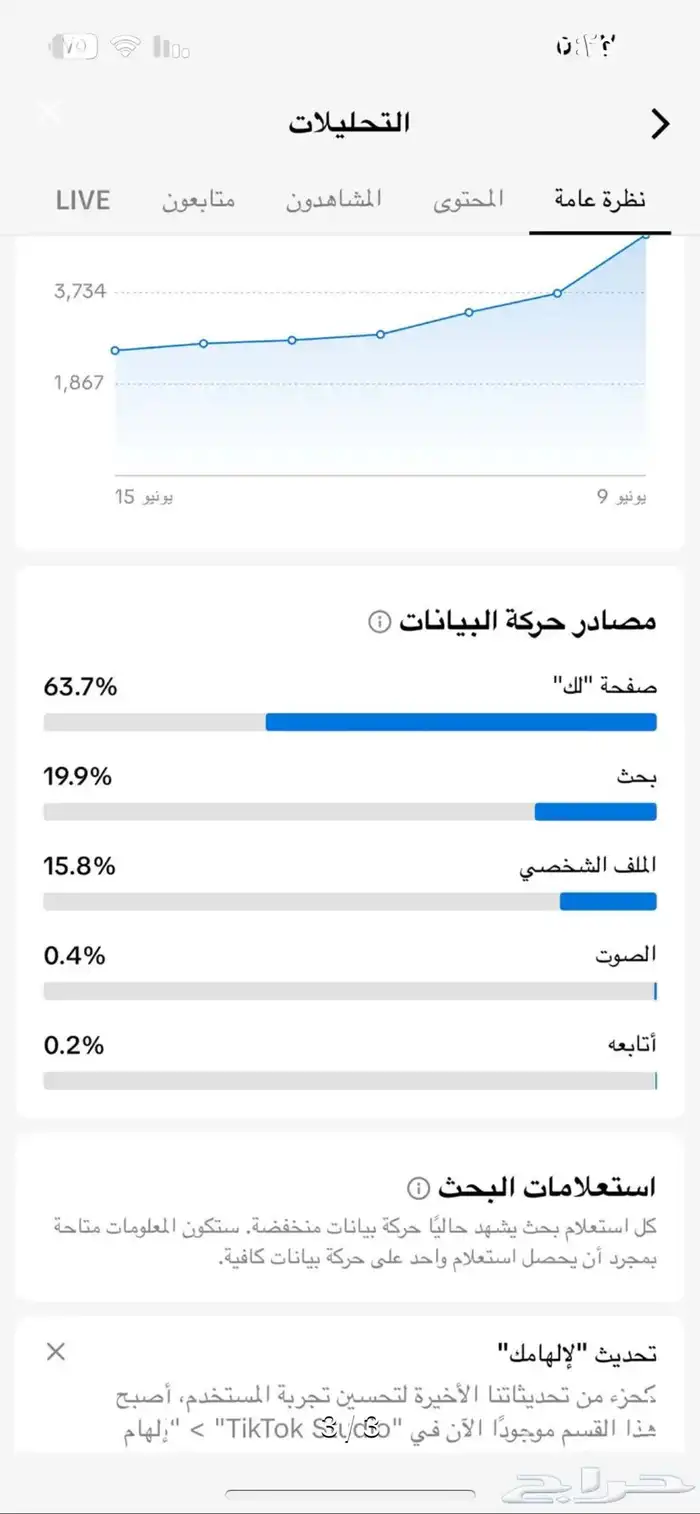Tap info icon beside استعلامات البحث heading

418,1188
